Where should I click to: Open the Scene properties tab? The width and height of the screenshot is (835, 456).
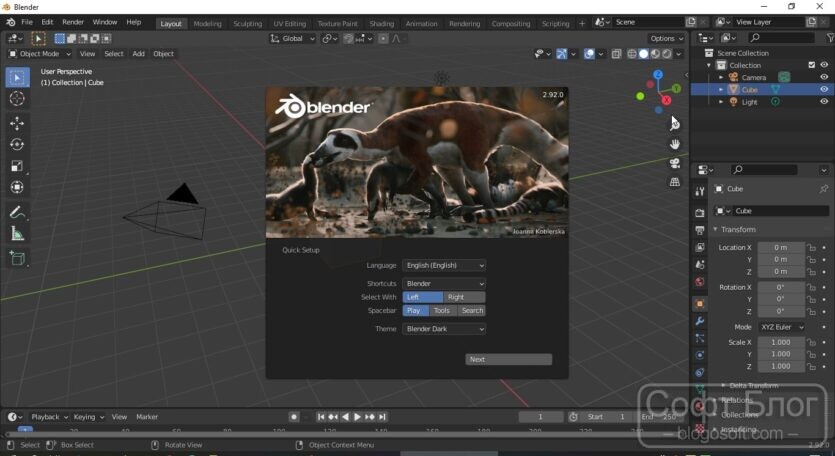[x=700, y=265]
